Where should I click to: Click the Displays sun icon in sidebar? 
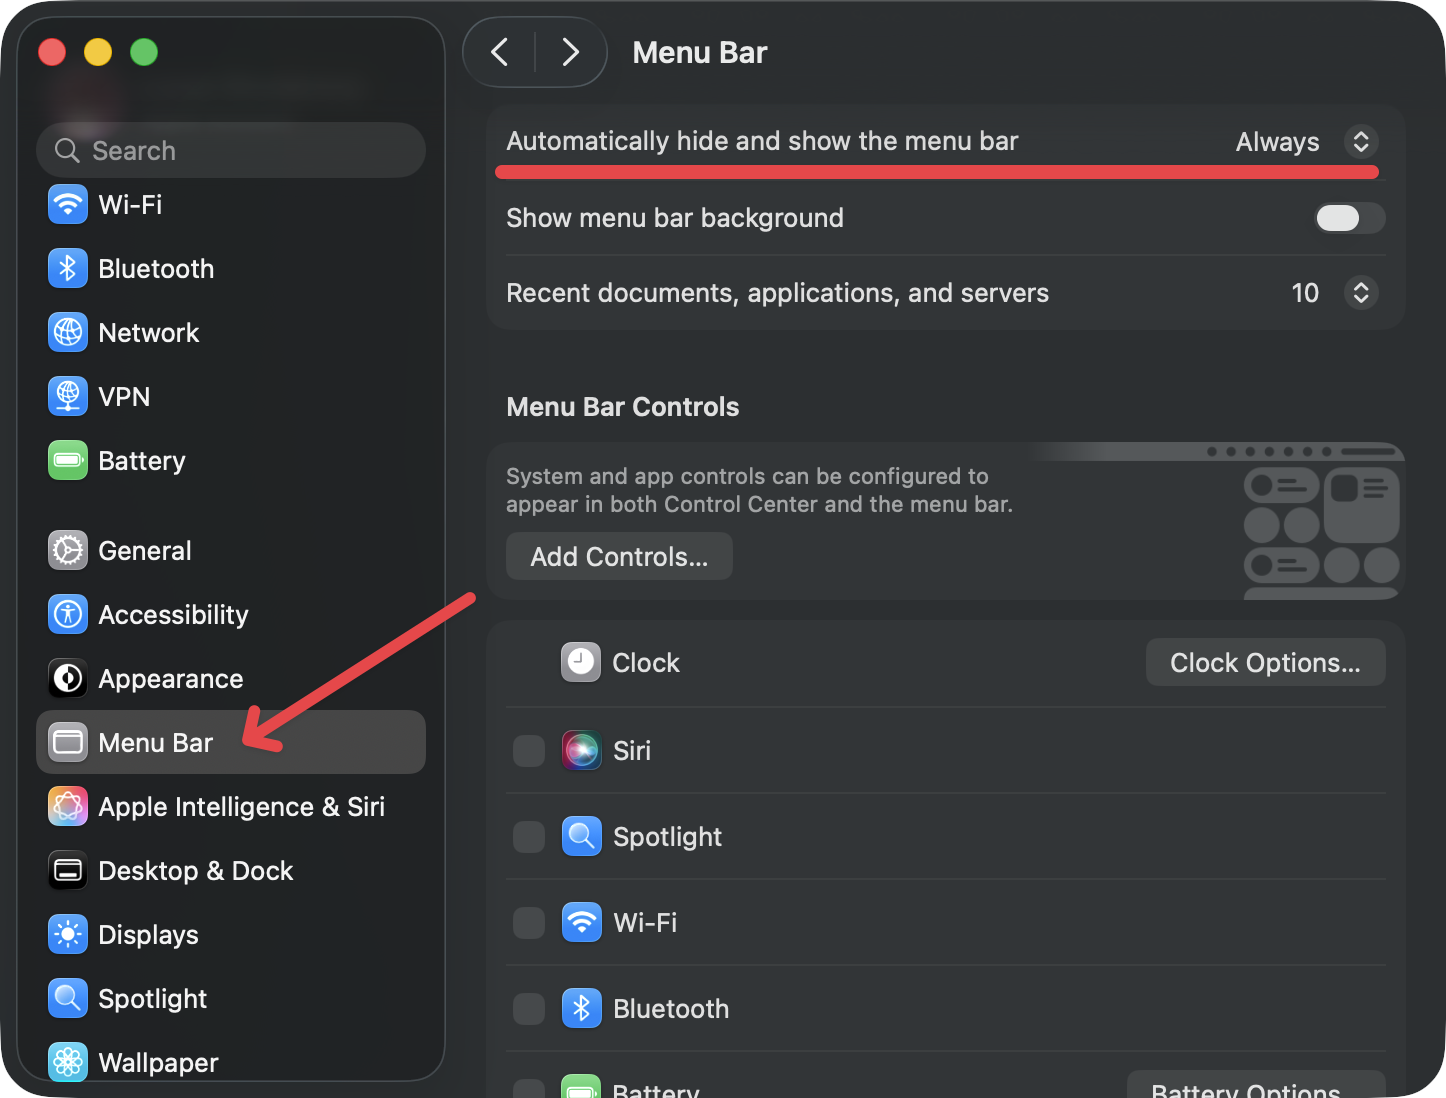tap(68, 935)
